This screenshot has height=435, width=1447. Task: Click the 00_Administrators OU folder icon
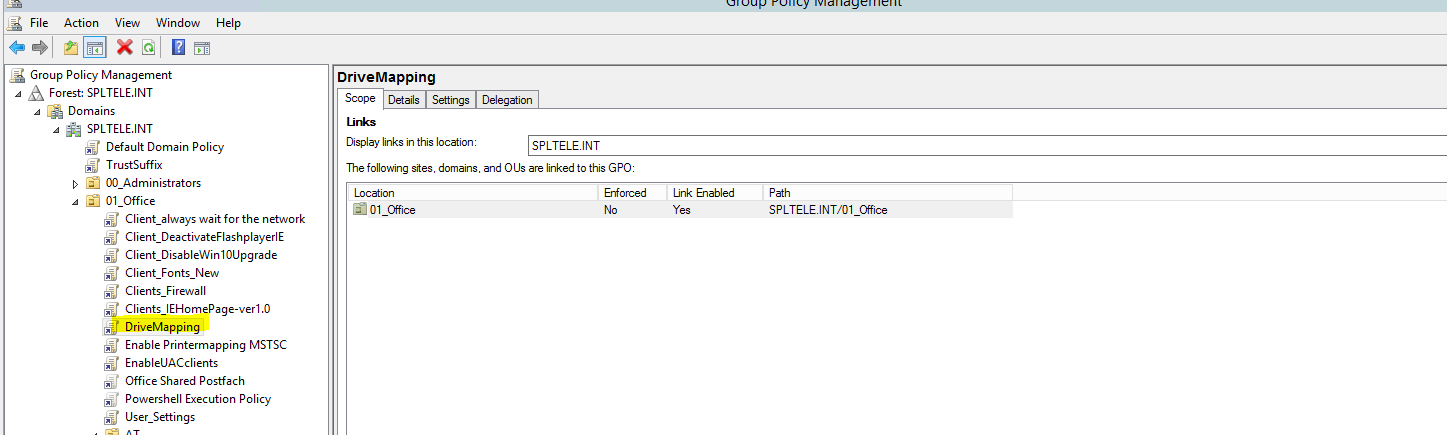95,183
